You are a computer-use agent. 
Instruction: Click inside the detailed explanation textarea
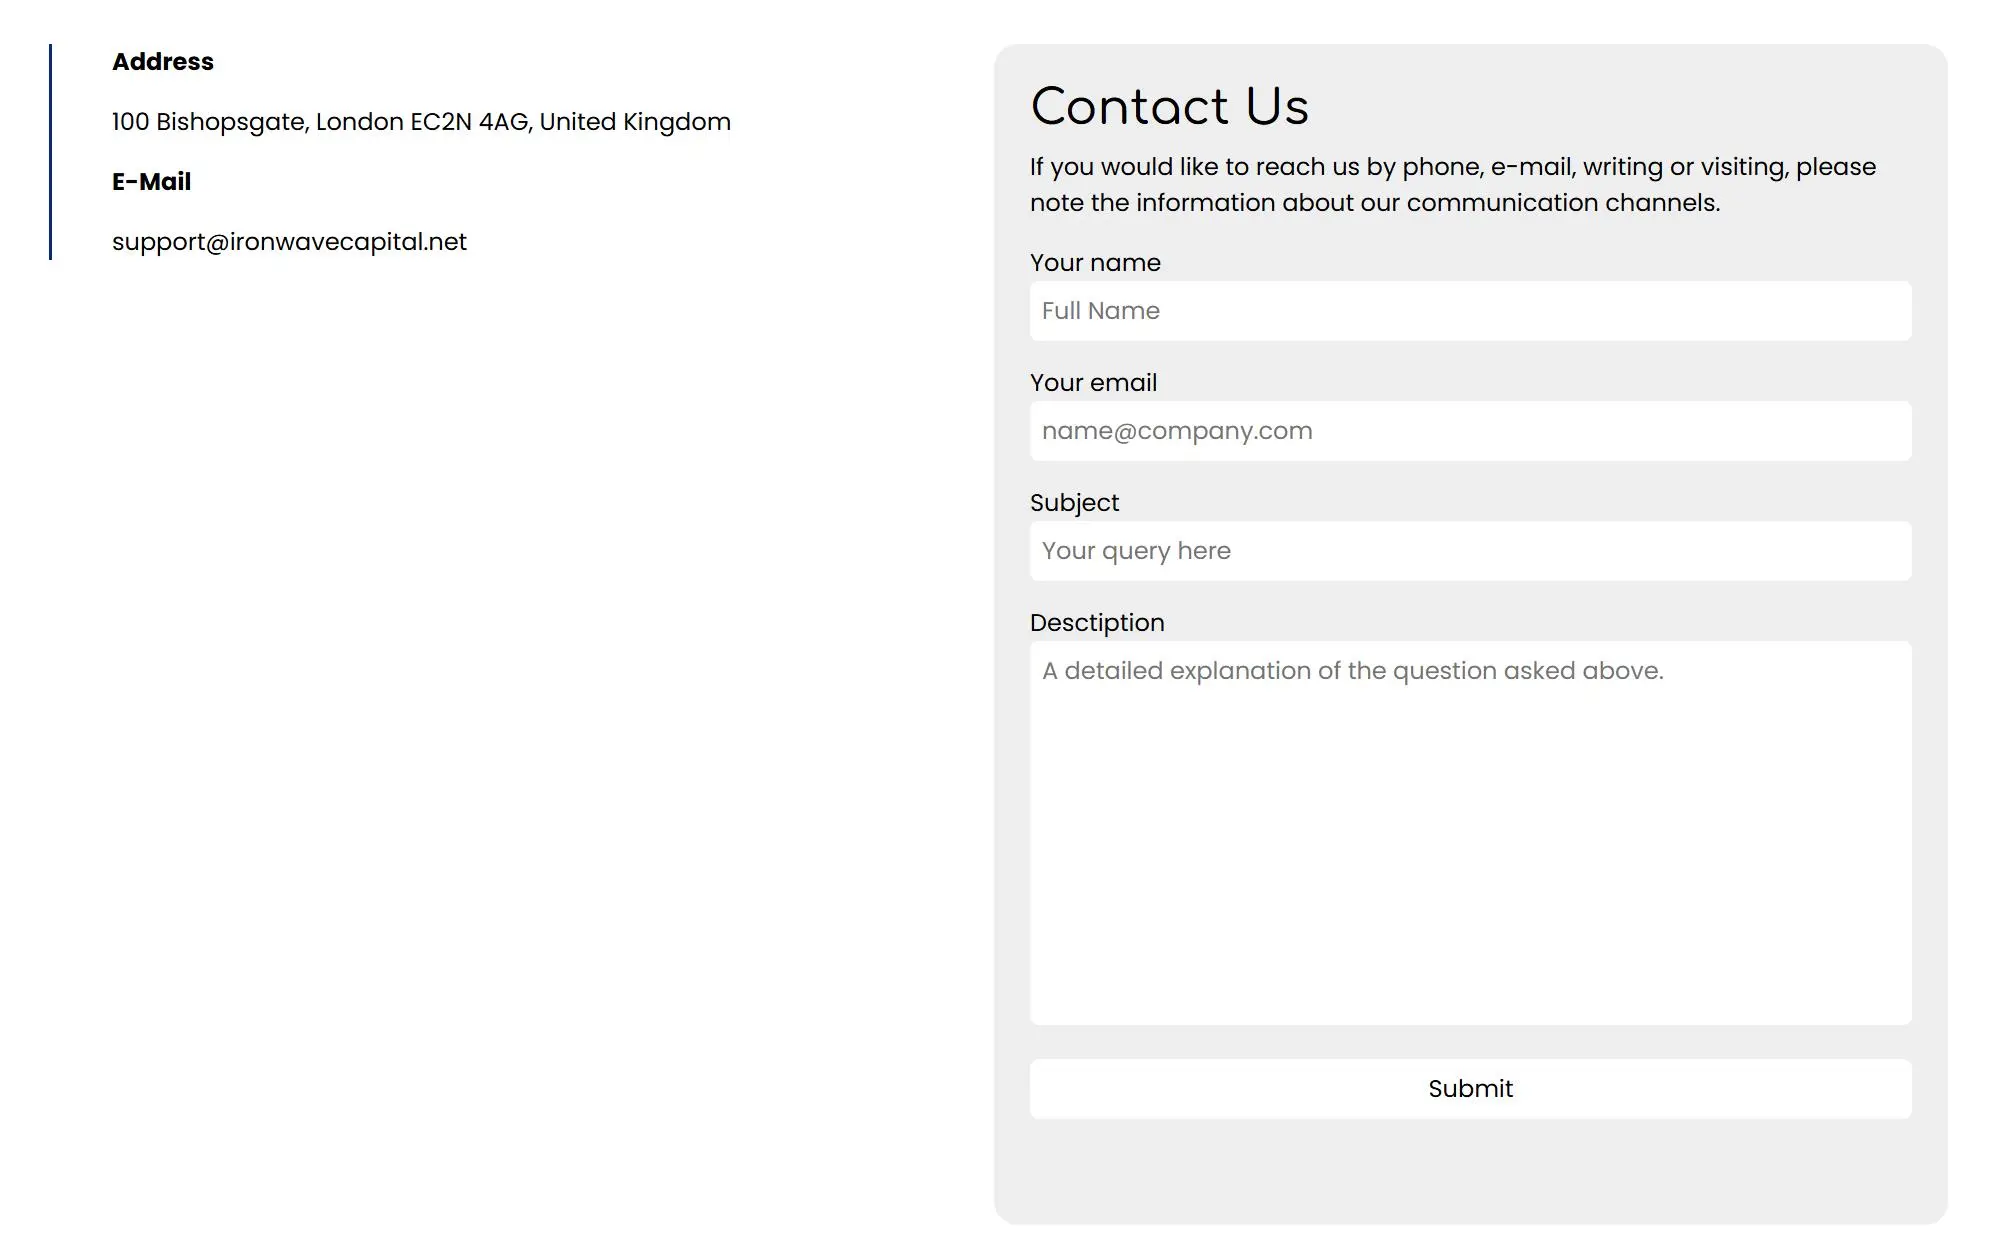click(1470, 833)
